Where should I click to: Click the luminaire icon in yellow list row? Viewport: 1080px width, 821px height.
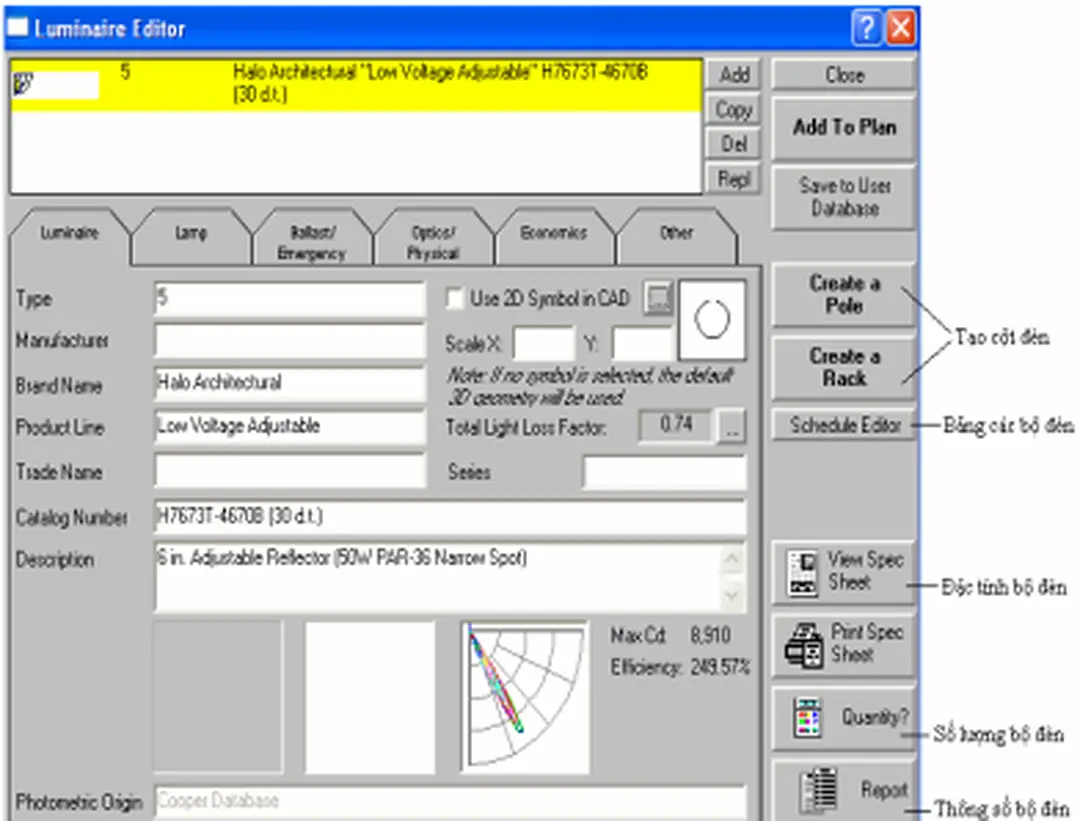pos(22,86)
